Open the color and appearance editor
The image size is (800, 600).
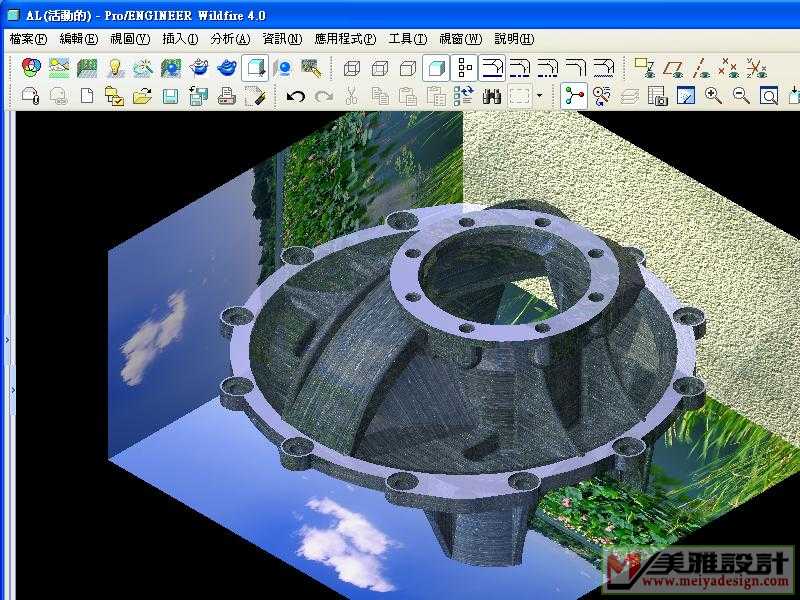pyautogui.click(x=31, y=68)
